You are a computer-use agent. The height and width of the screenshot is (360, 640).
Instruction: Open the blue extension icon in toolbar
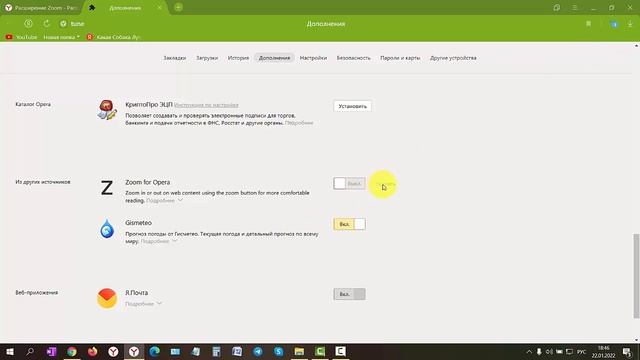614,24
